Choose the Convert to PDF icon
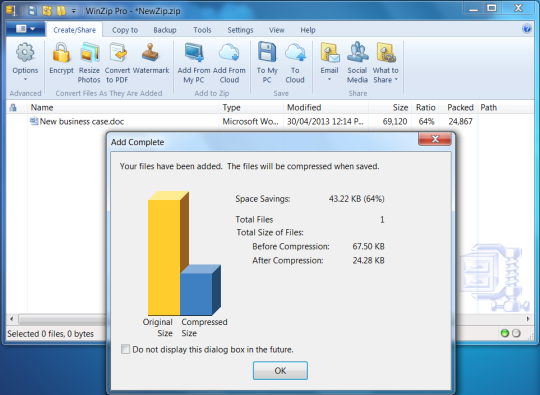Viewport: 540px width, 395px height. 117,53
